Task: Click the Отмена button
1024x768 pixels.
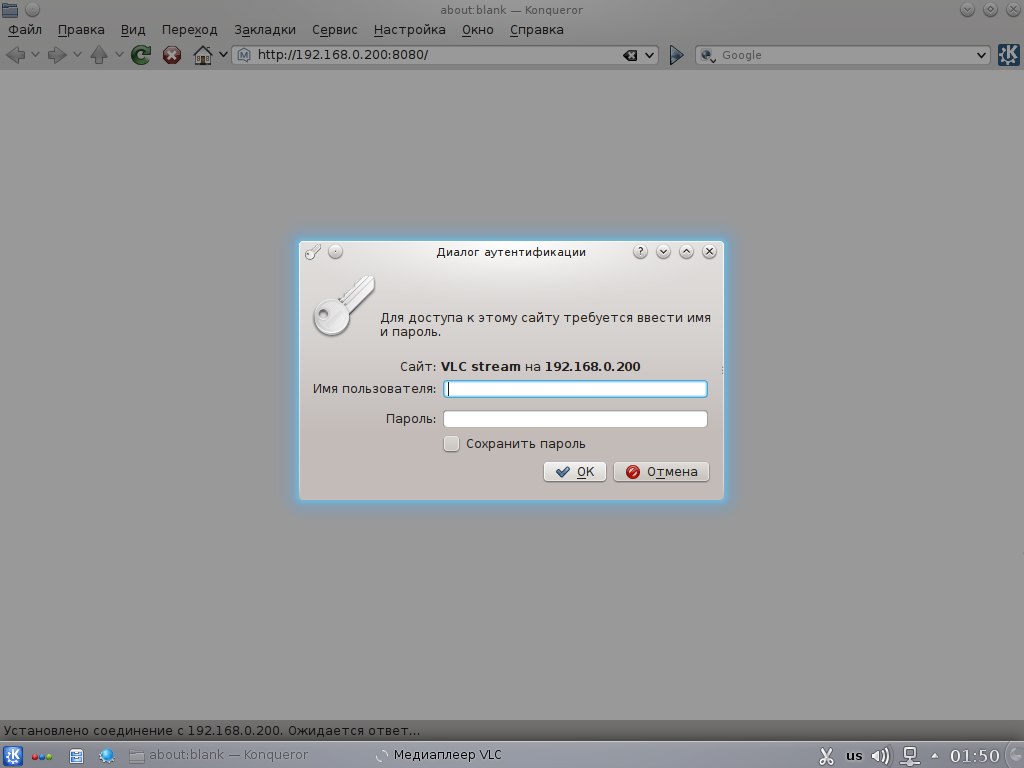Action: [x=661, y=472]
